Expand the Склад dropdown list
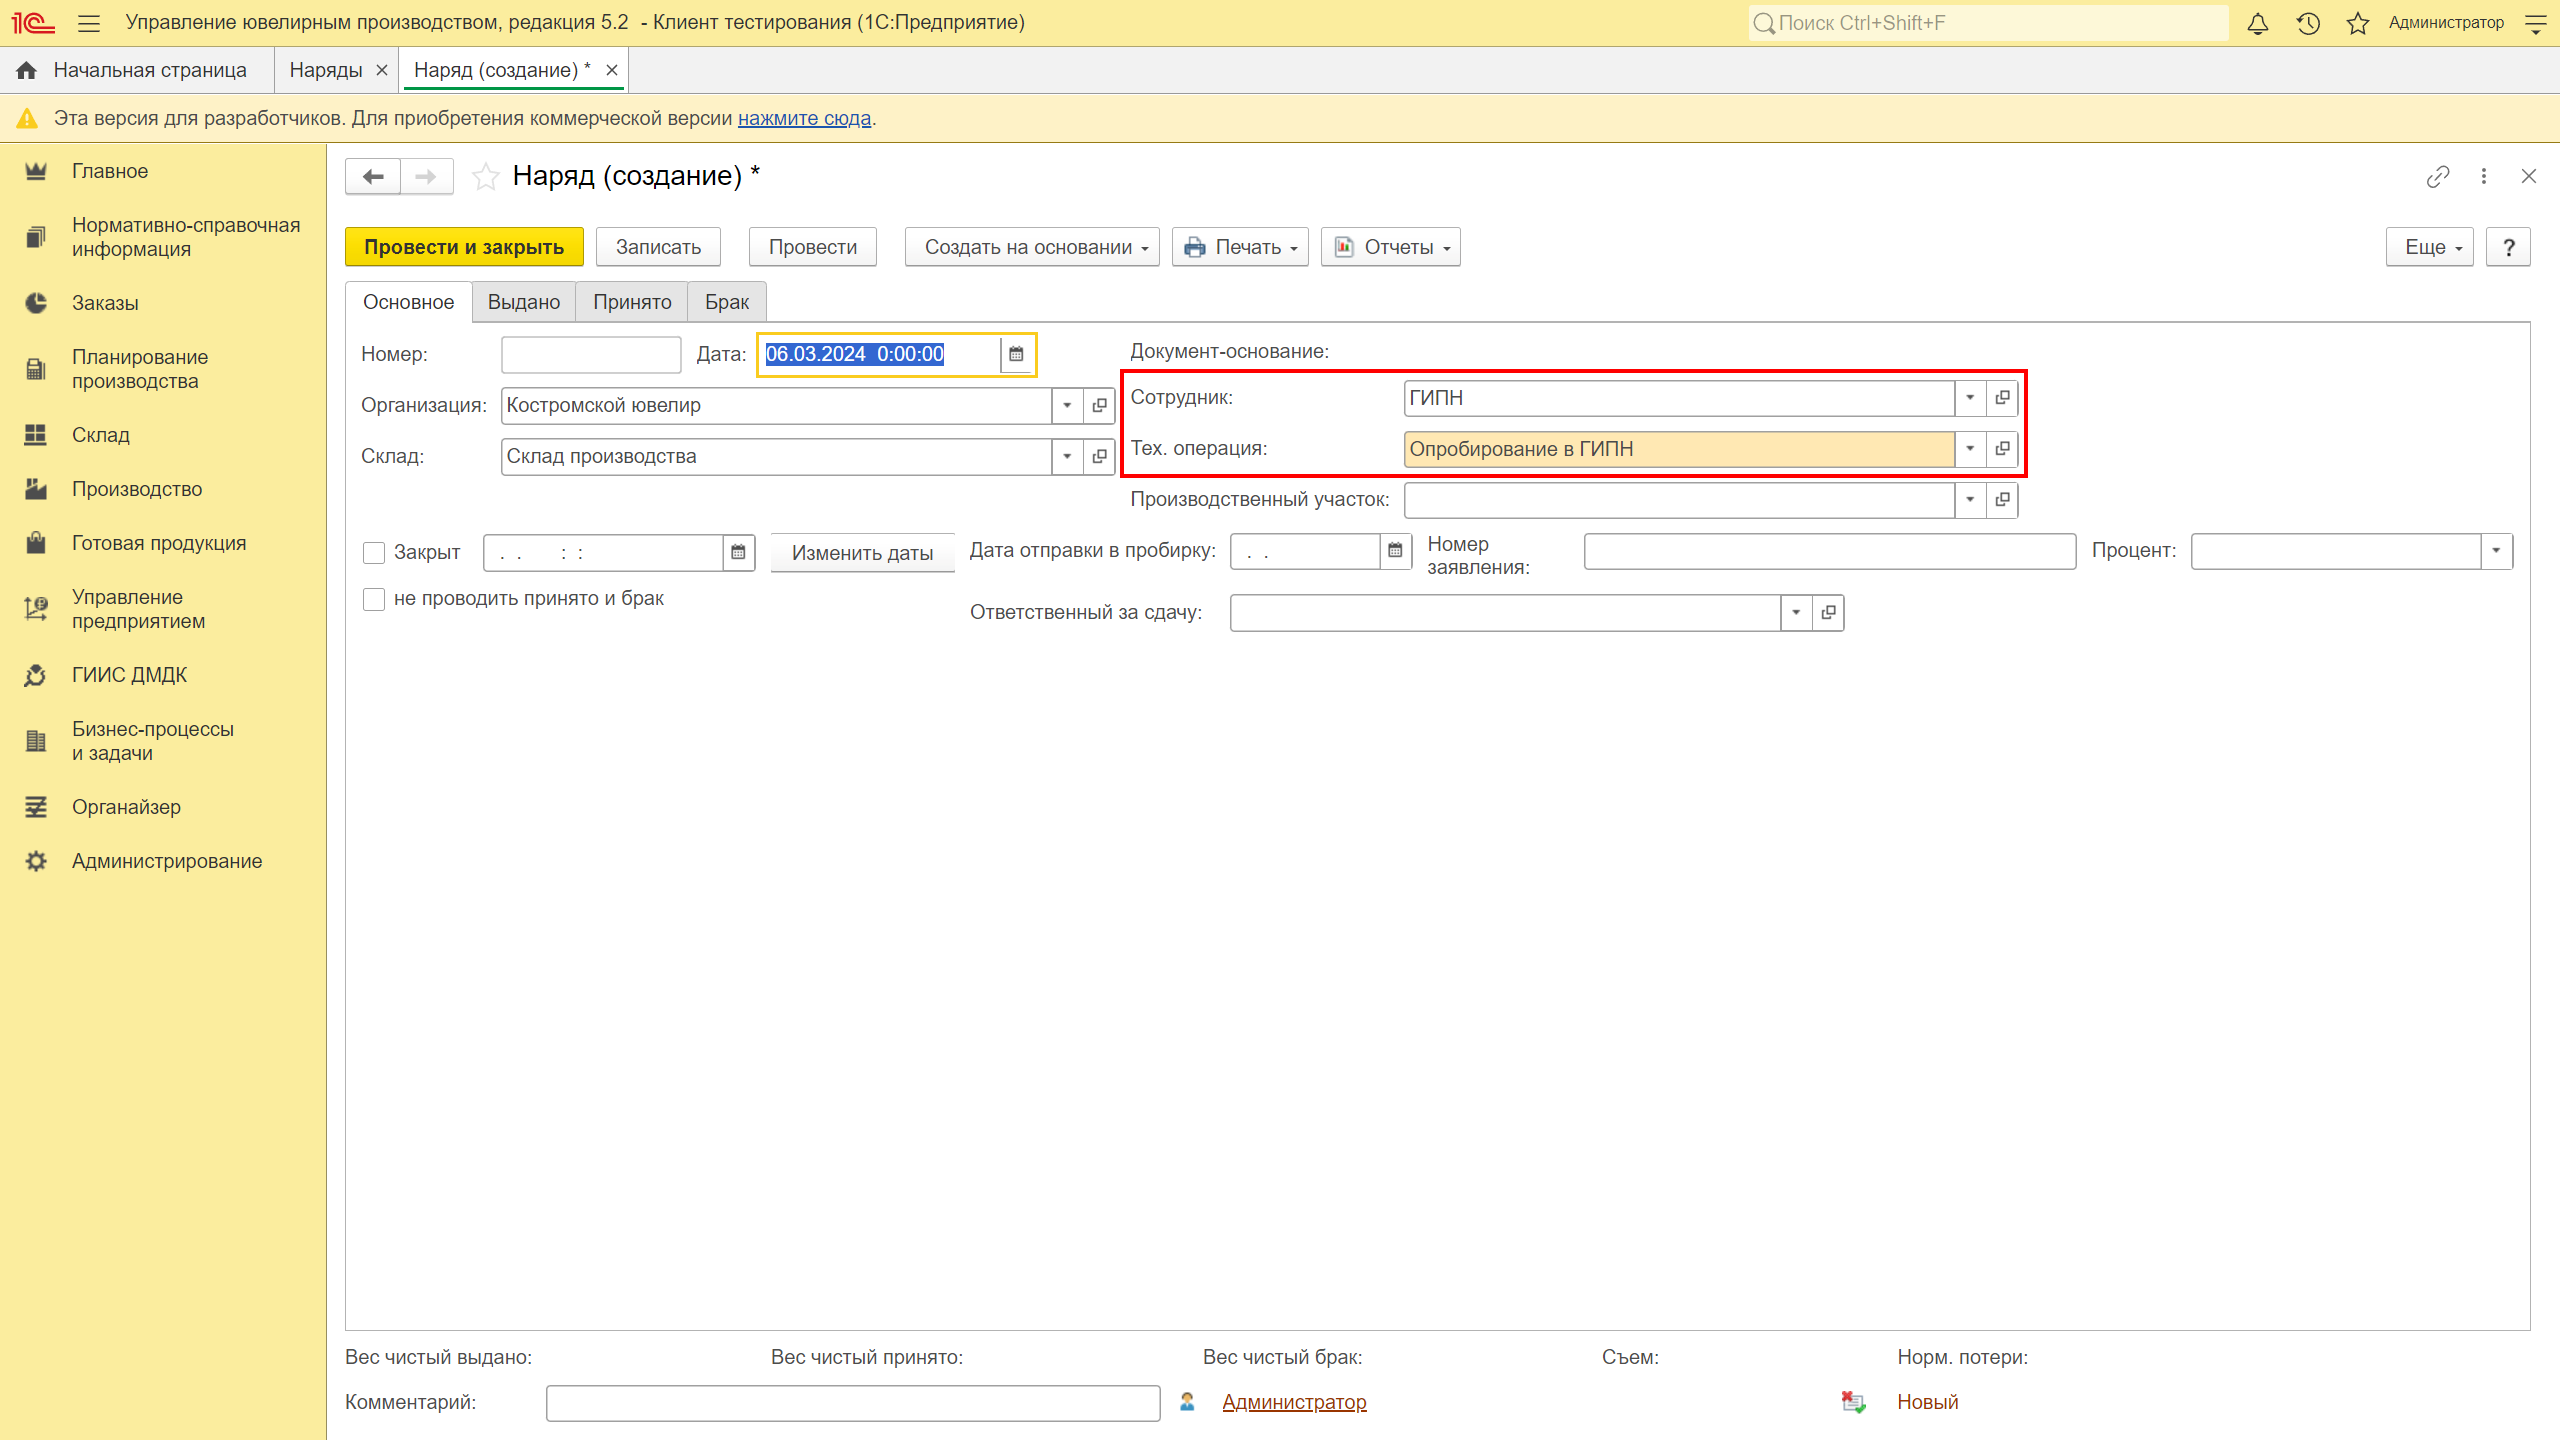Viewport: 2560px width, 1440px height. click(1068, 456)
